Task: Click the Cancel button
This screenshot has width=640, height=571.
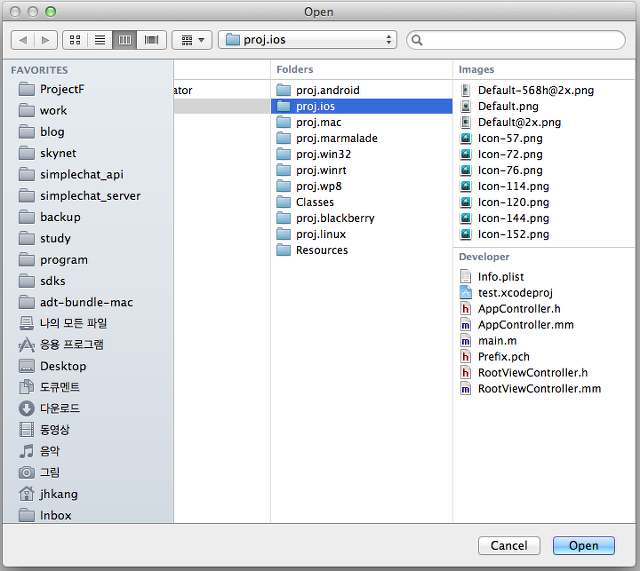Action: click(x=509, y=545)
